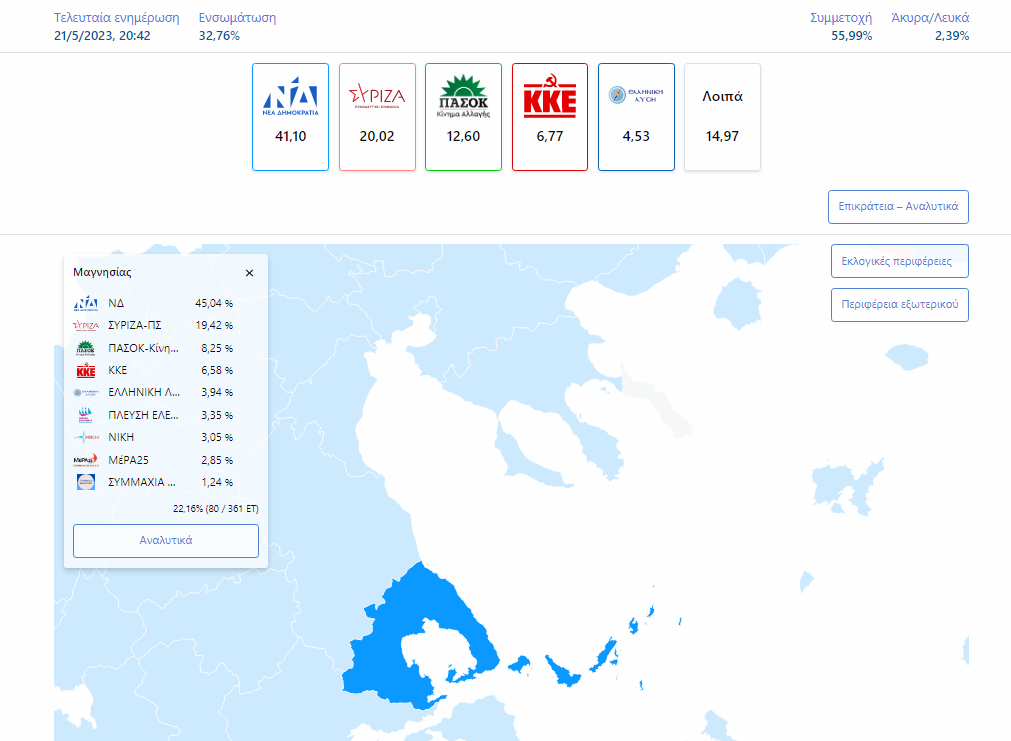Open the Λοιπά parties card

[722, 116]
